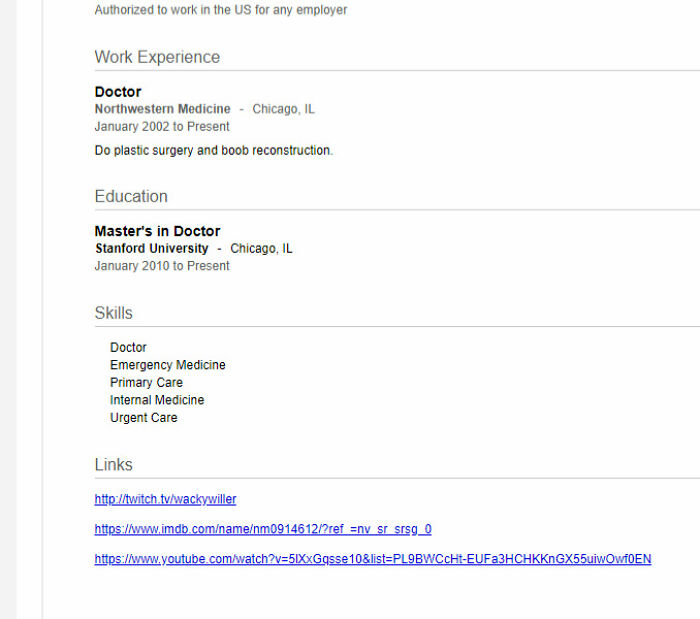Select the Urgent Care skill

tap(144, 418)
